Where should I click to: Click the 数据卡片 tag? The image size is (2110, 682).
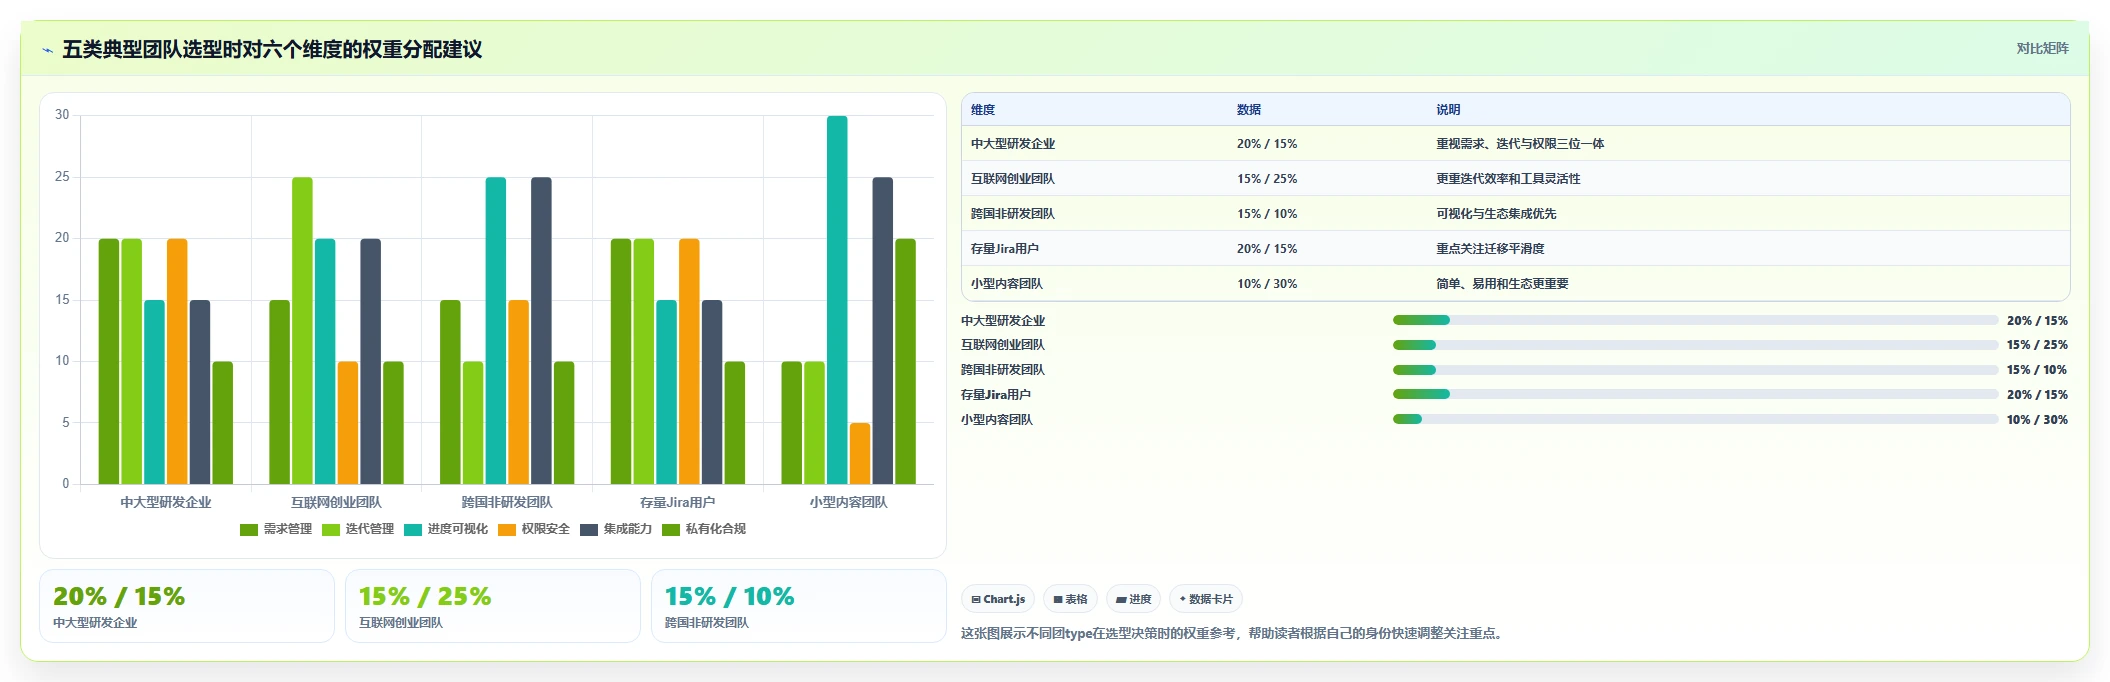click(x=1206, y=599)
